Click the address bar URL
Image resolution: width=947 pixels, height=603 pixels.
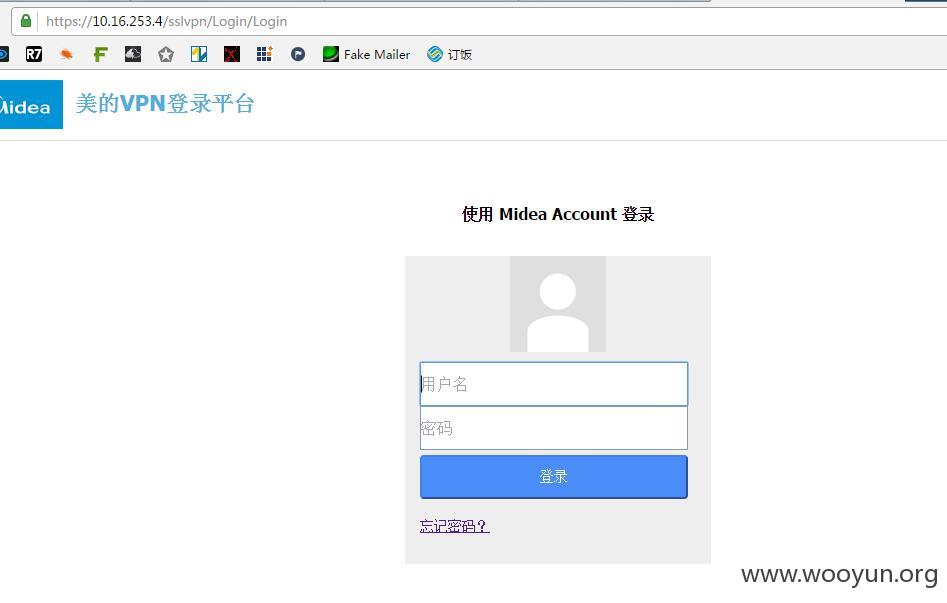(167, 21)
